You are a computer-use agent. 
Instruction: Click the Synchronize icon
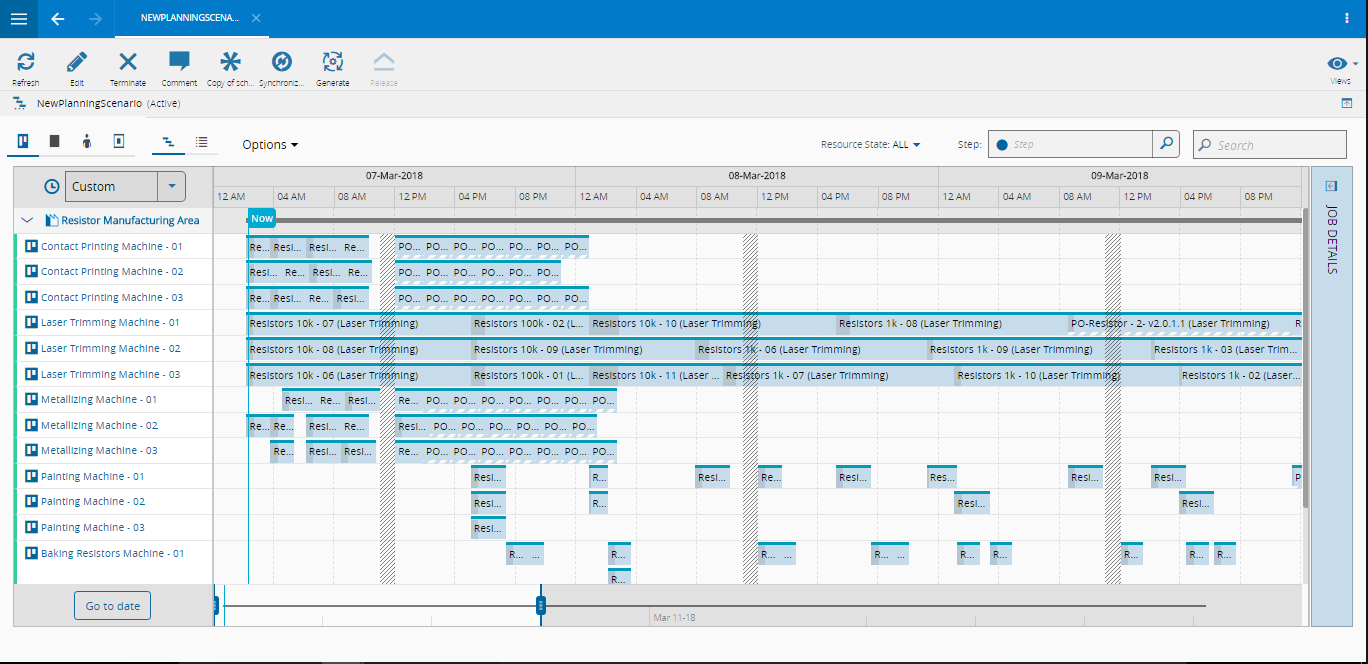[x=281, y=63]
